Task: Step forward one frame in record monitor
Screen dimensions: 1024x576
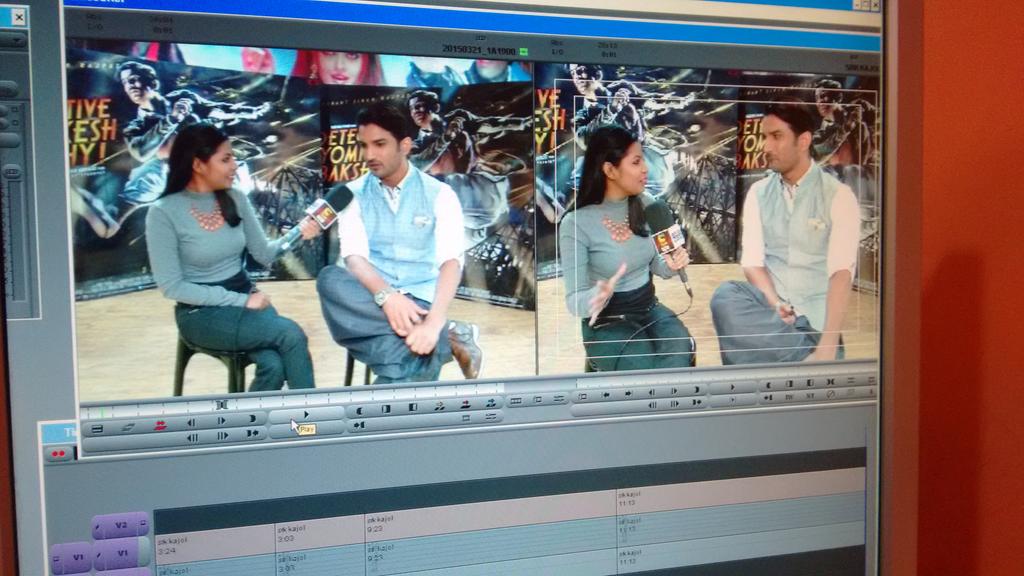Action: (x=675, y=391)
